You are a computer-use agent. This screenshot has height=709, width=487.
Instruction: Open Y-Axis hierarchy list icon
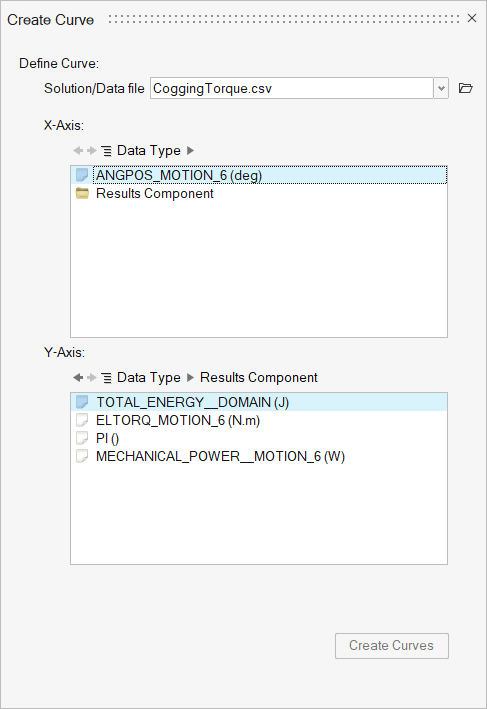pyautogui.click(x=106, y=378)
